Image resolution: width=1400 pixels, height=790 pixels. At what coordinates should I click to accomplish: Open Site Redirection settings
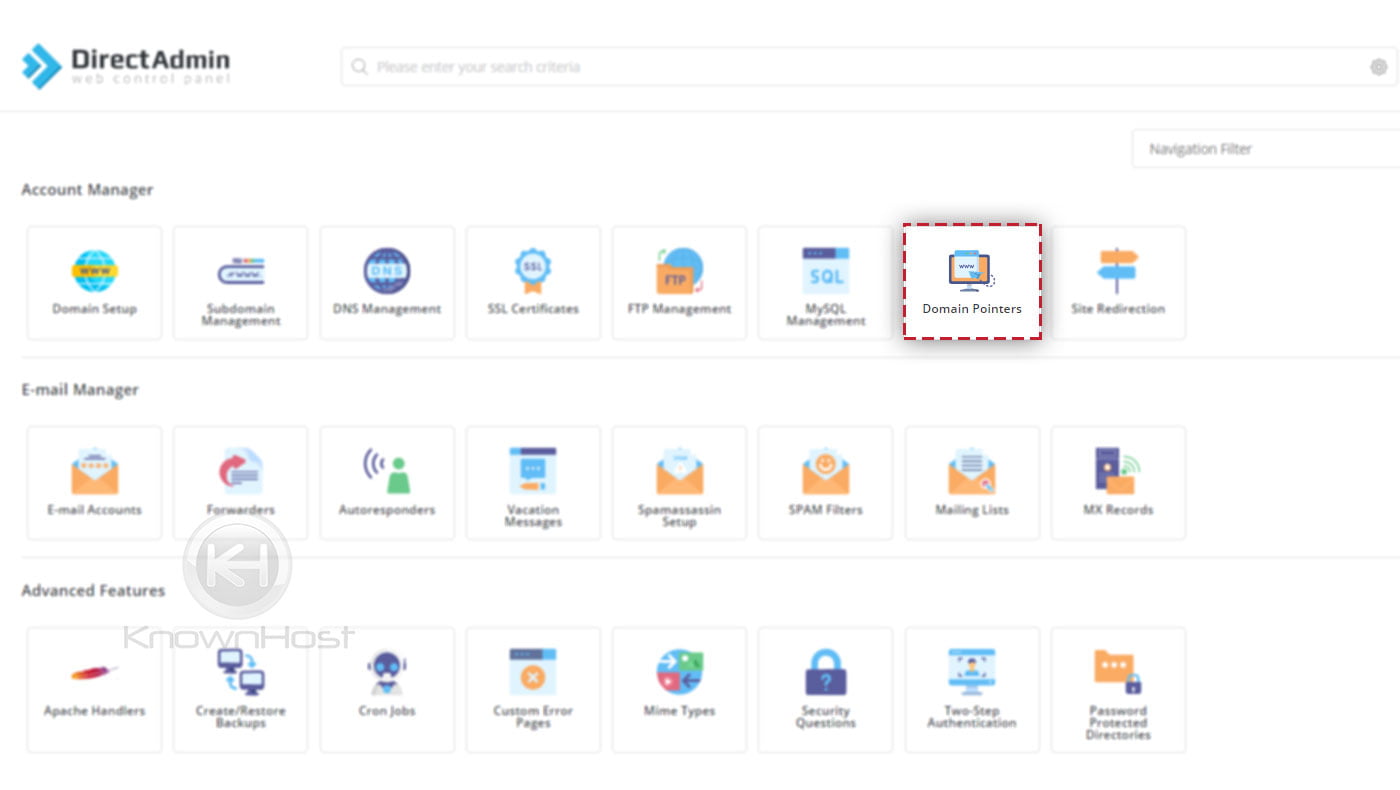tap(1117, 283)
